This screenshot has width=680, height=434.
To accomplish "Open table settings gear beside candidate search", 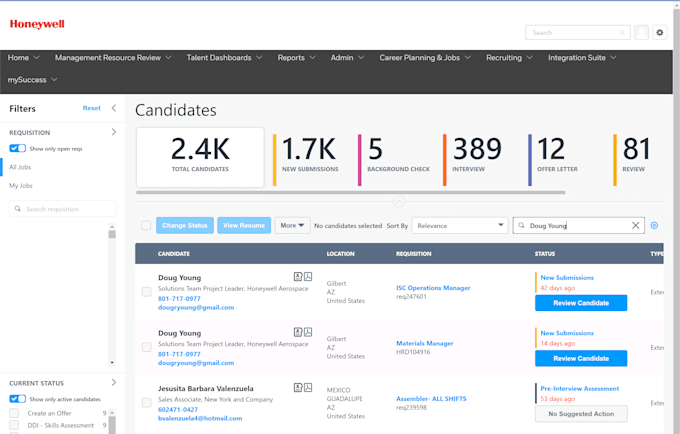I will tap(655, 226).
